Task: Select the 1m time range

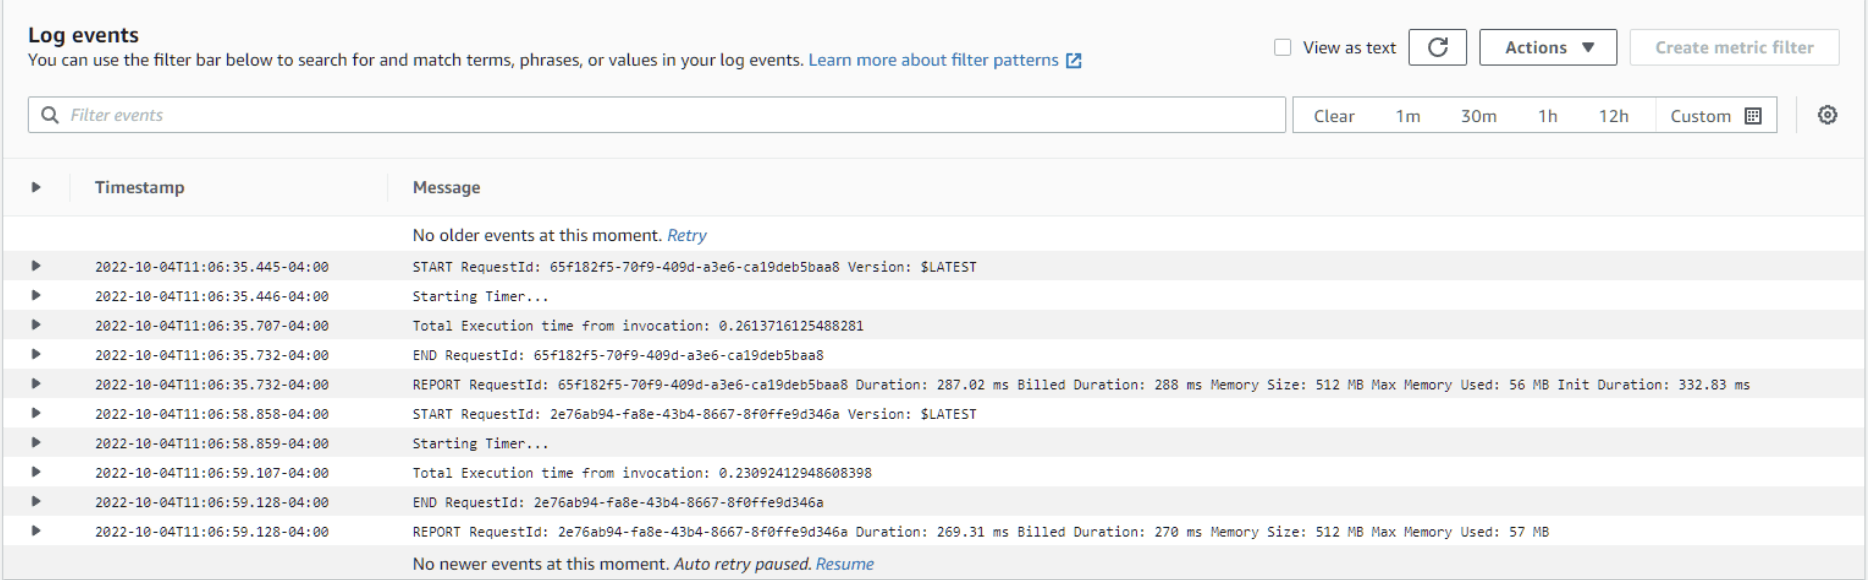Action: click(1407, 116)
